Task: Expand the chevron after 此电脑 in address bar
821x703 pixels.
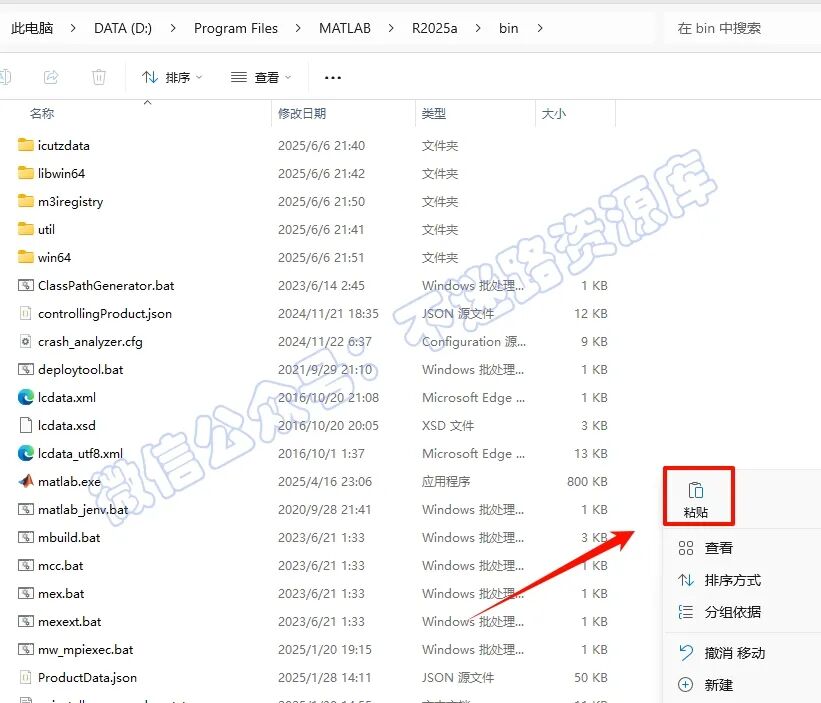Action: [x=73, y=28]
